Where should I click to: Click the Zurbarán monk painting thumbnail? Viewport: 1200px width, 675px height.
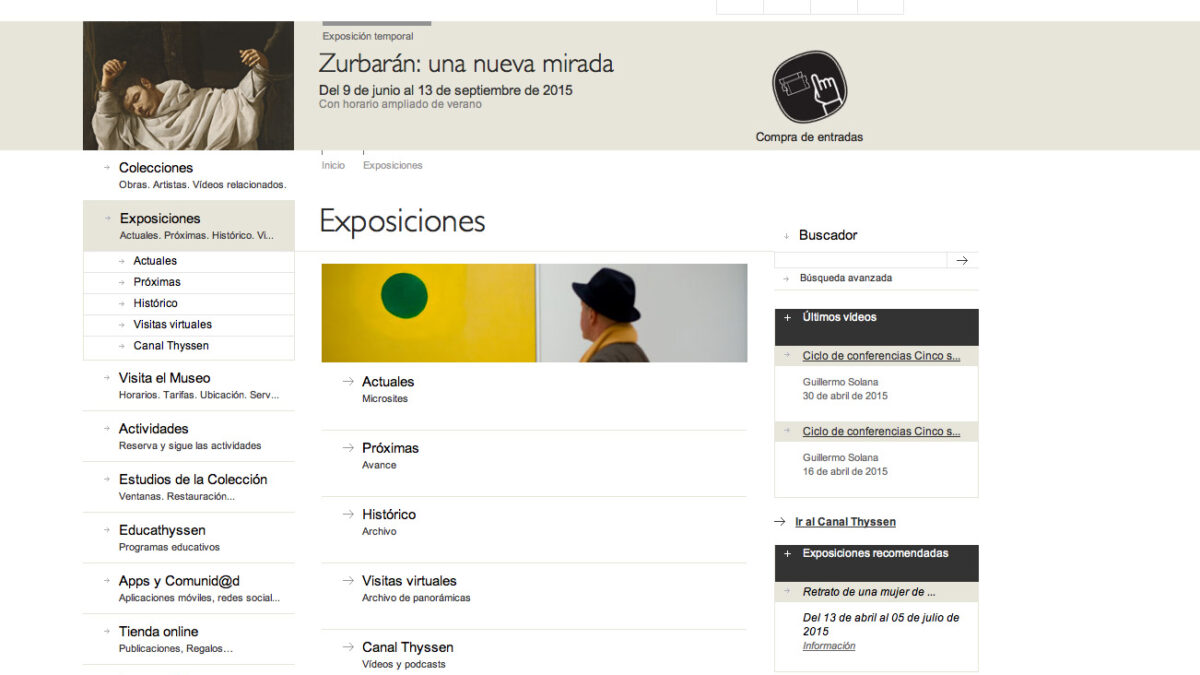tap(188, 86)
